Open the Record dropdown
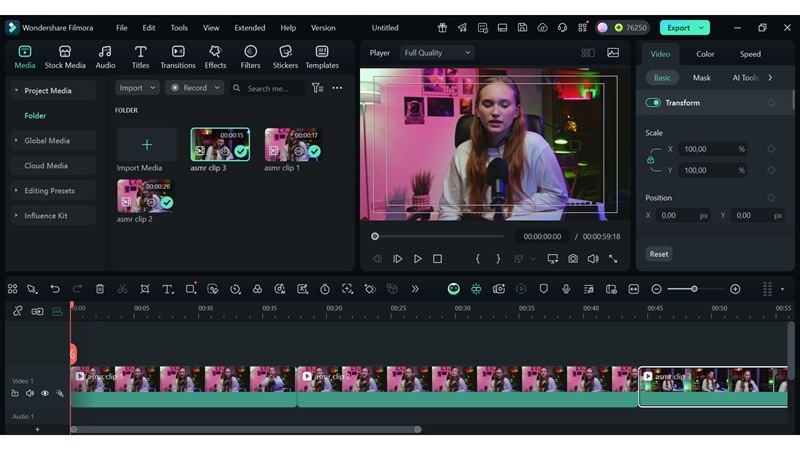The image size is (800, 450). click(x=194, y=88)
